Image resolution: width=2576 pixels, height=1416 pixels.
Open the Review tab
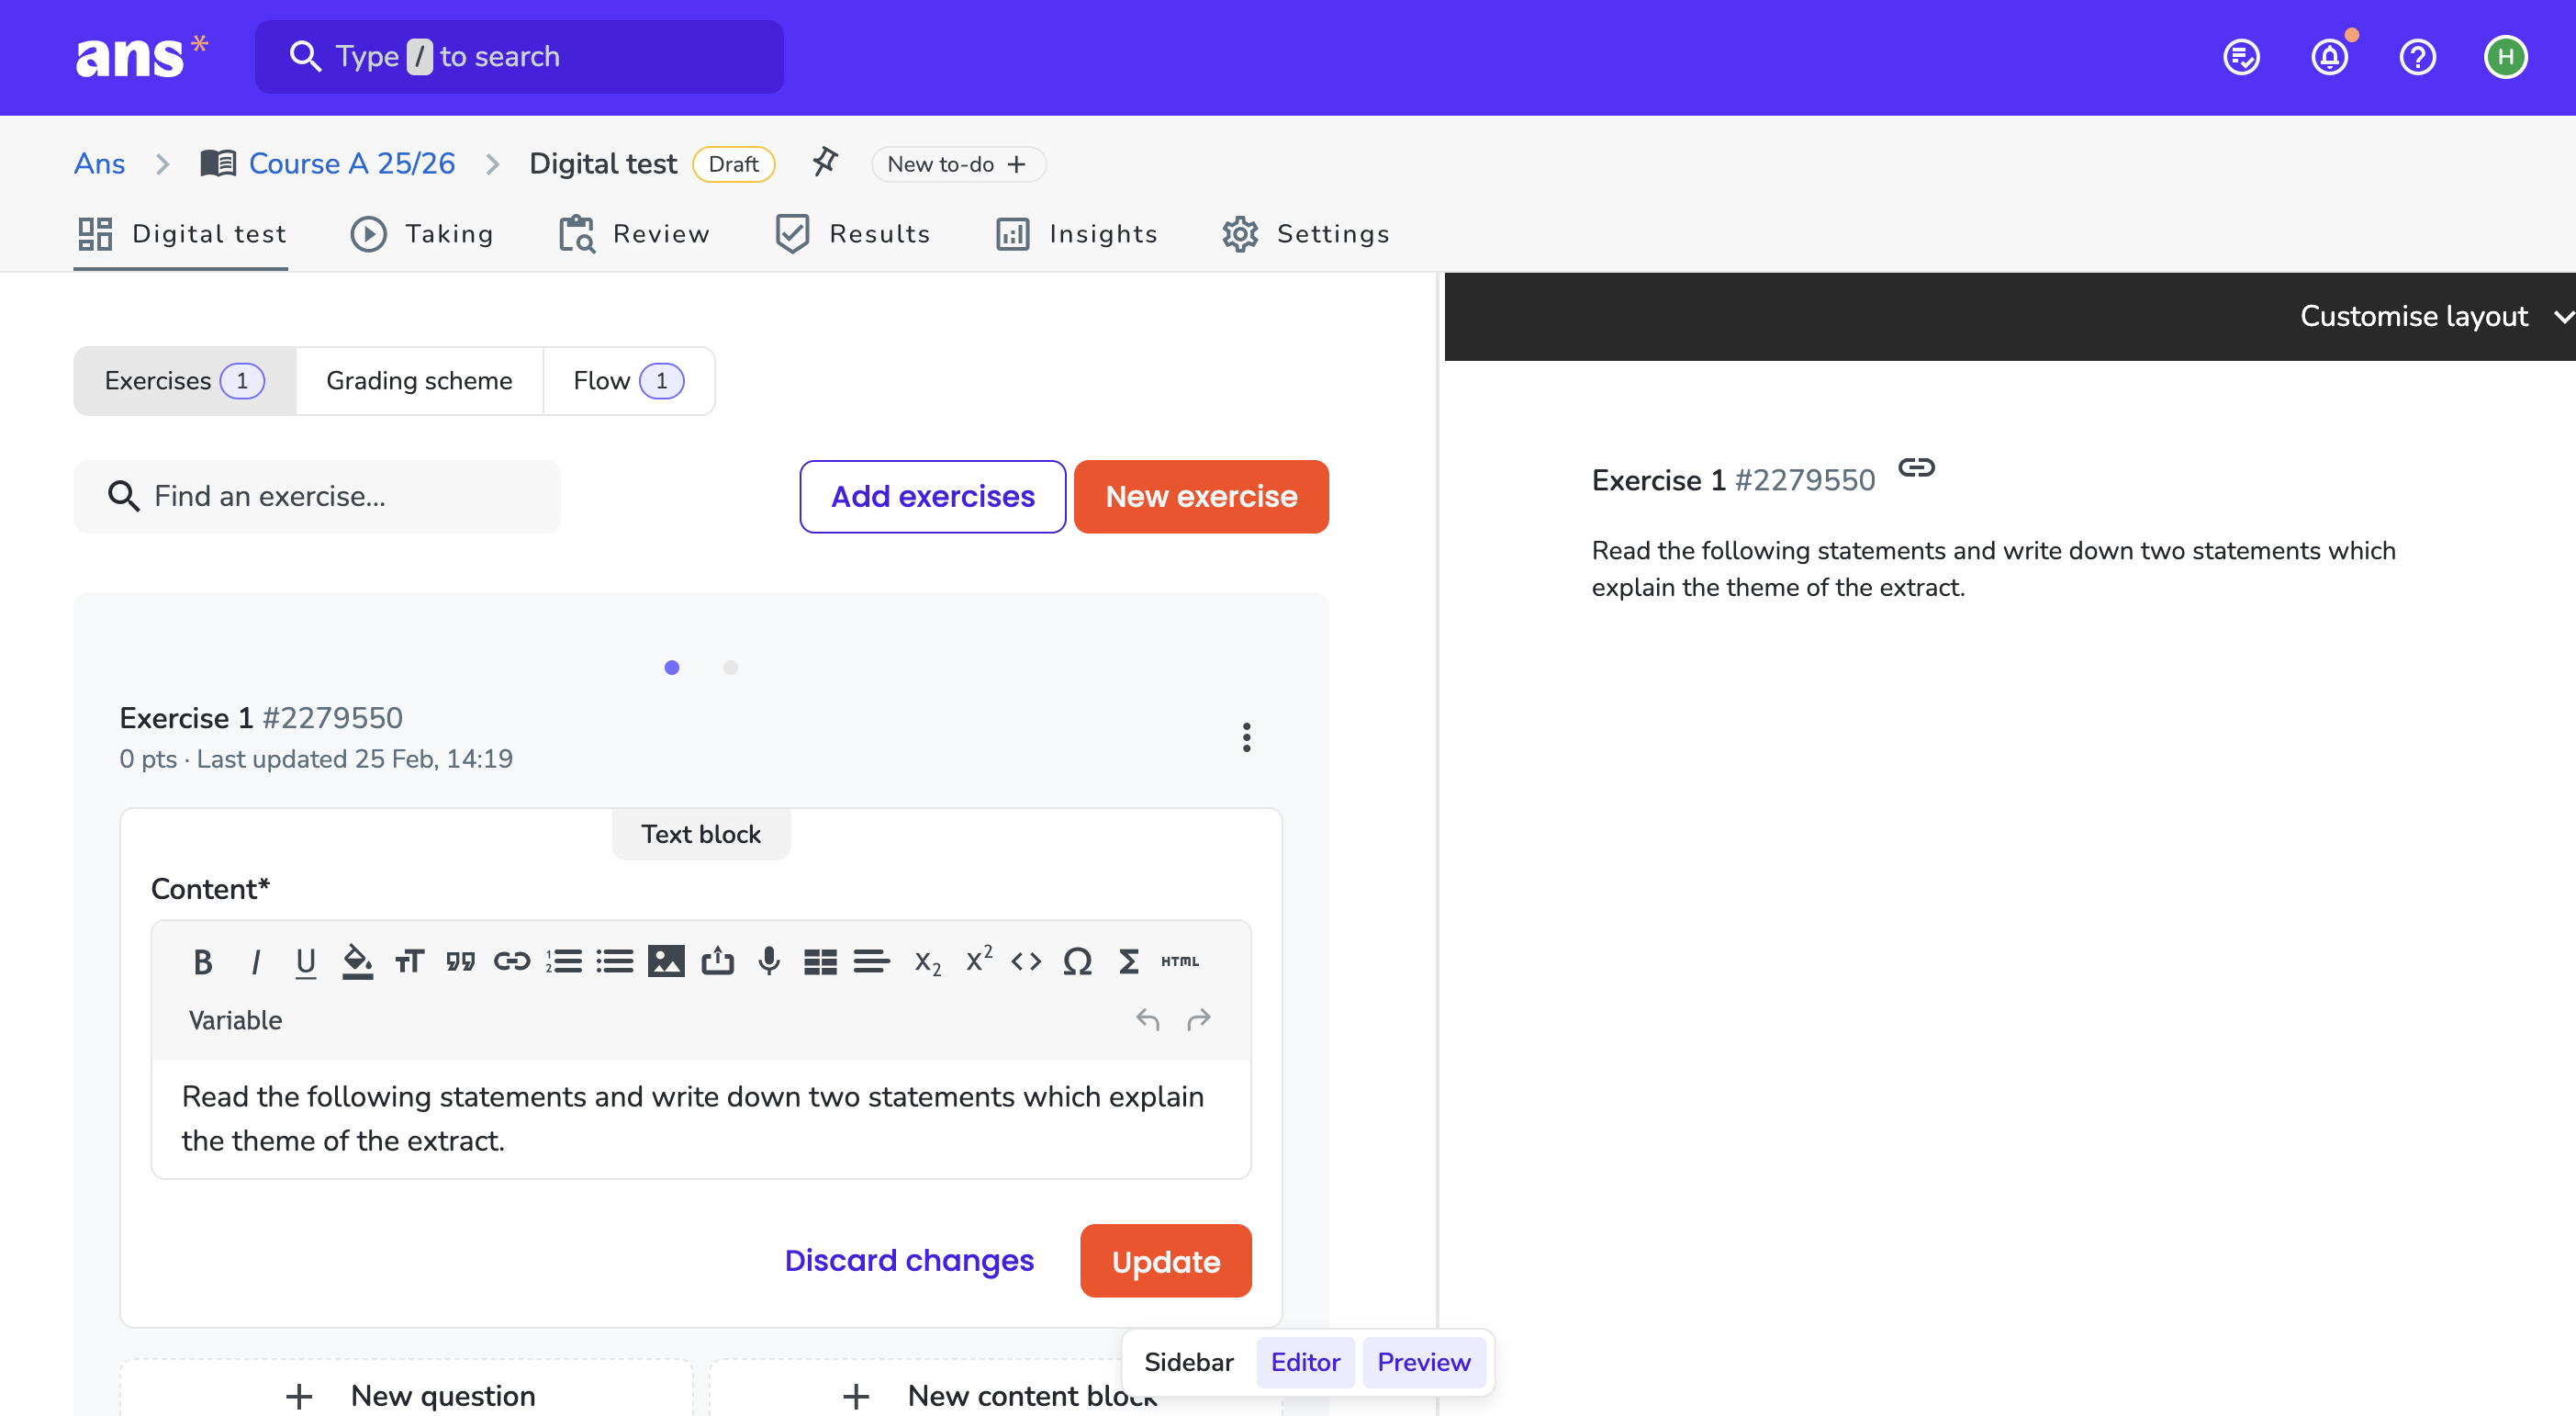[x=634, y=234]
